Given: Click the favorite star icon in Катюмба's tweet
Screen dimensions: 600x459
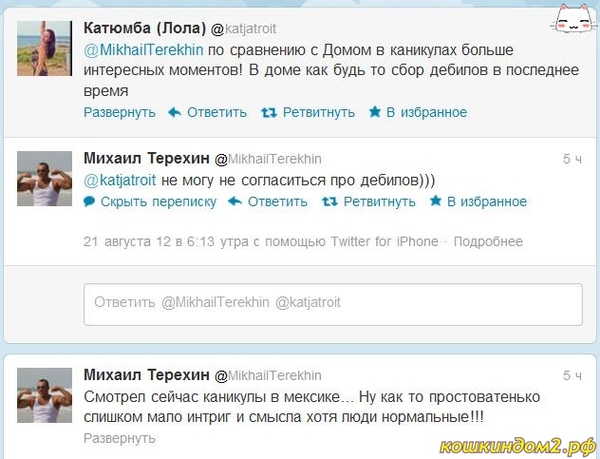Looking at the screenshot, I should [x=375, y=112].
